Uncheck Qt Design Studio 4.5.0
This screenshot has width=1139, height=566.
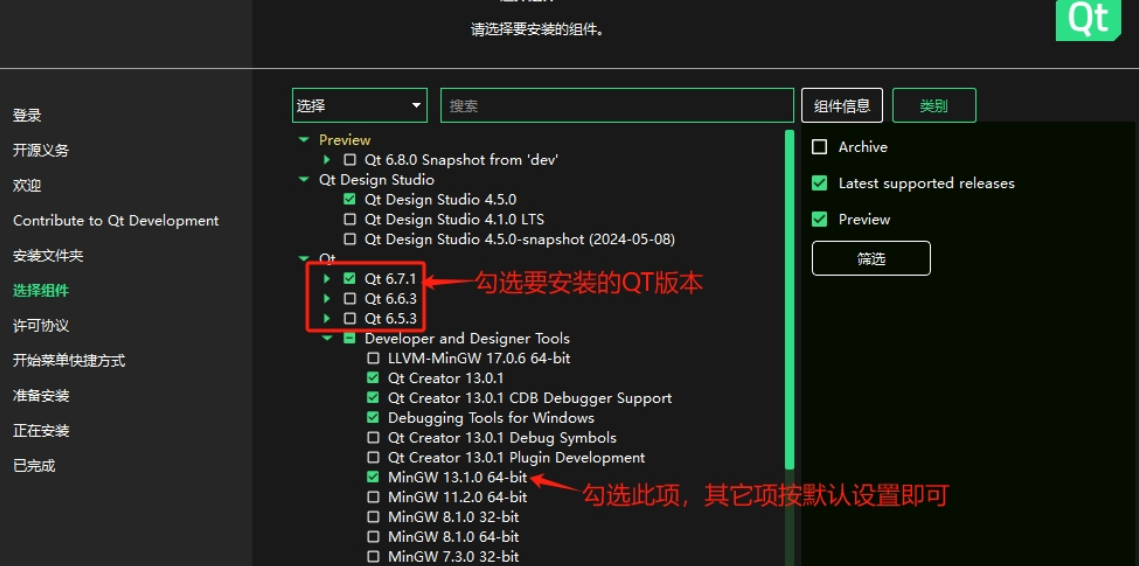pyautogui.click(x=350, y=199)
